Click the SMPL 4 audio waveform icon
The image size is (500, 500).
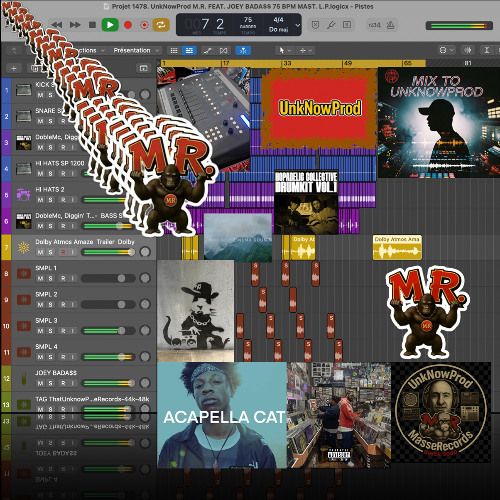pyautogui.click(x=24, y=352)
